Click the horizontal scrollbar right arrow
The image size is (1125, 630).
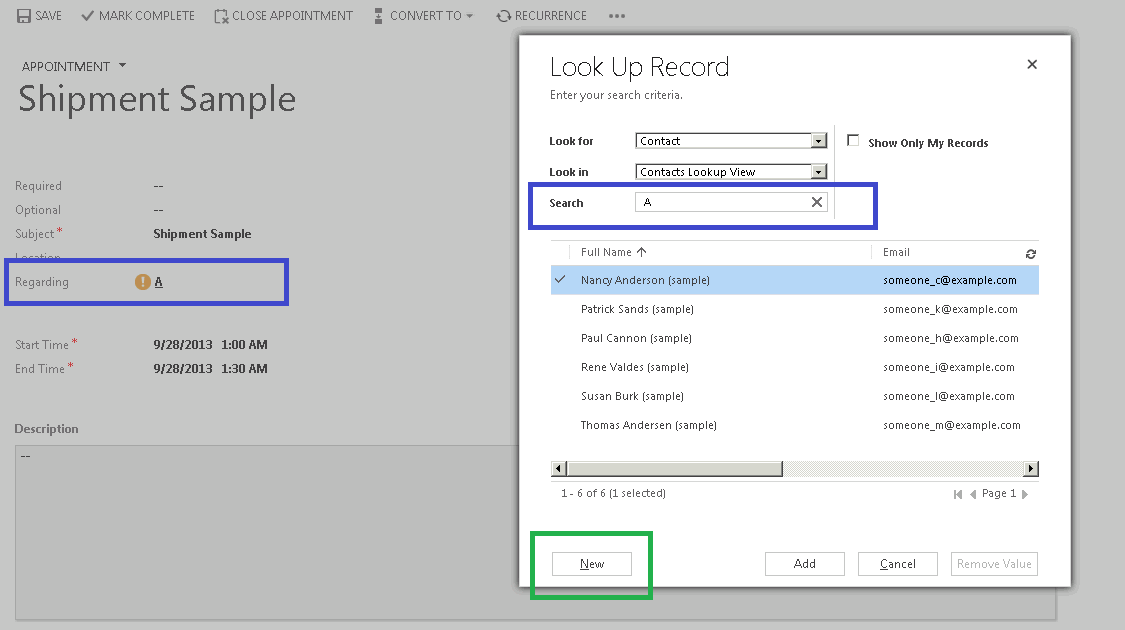pos(1031,468)
